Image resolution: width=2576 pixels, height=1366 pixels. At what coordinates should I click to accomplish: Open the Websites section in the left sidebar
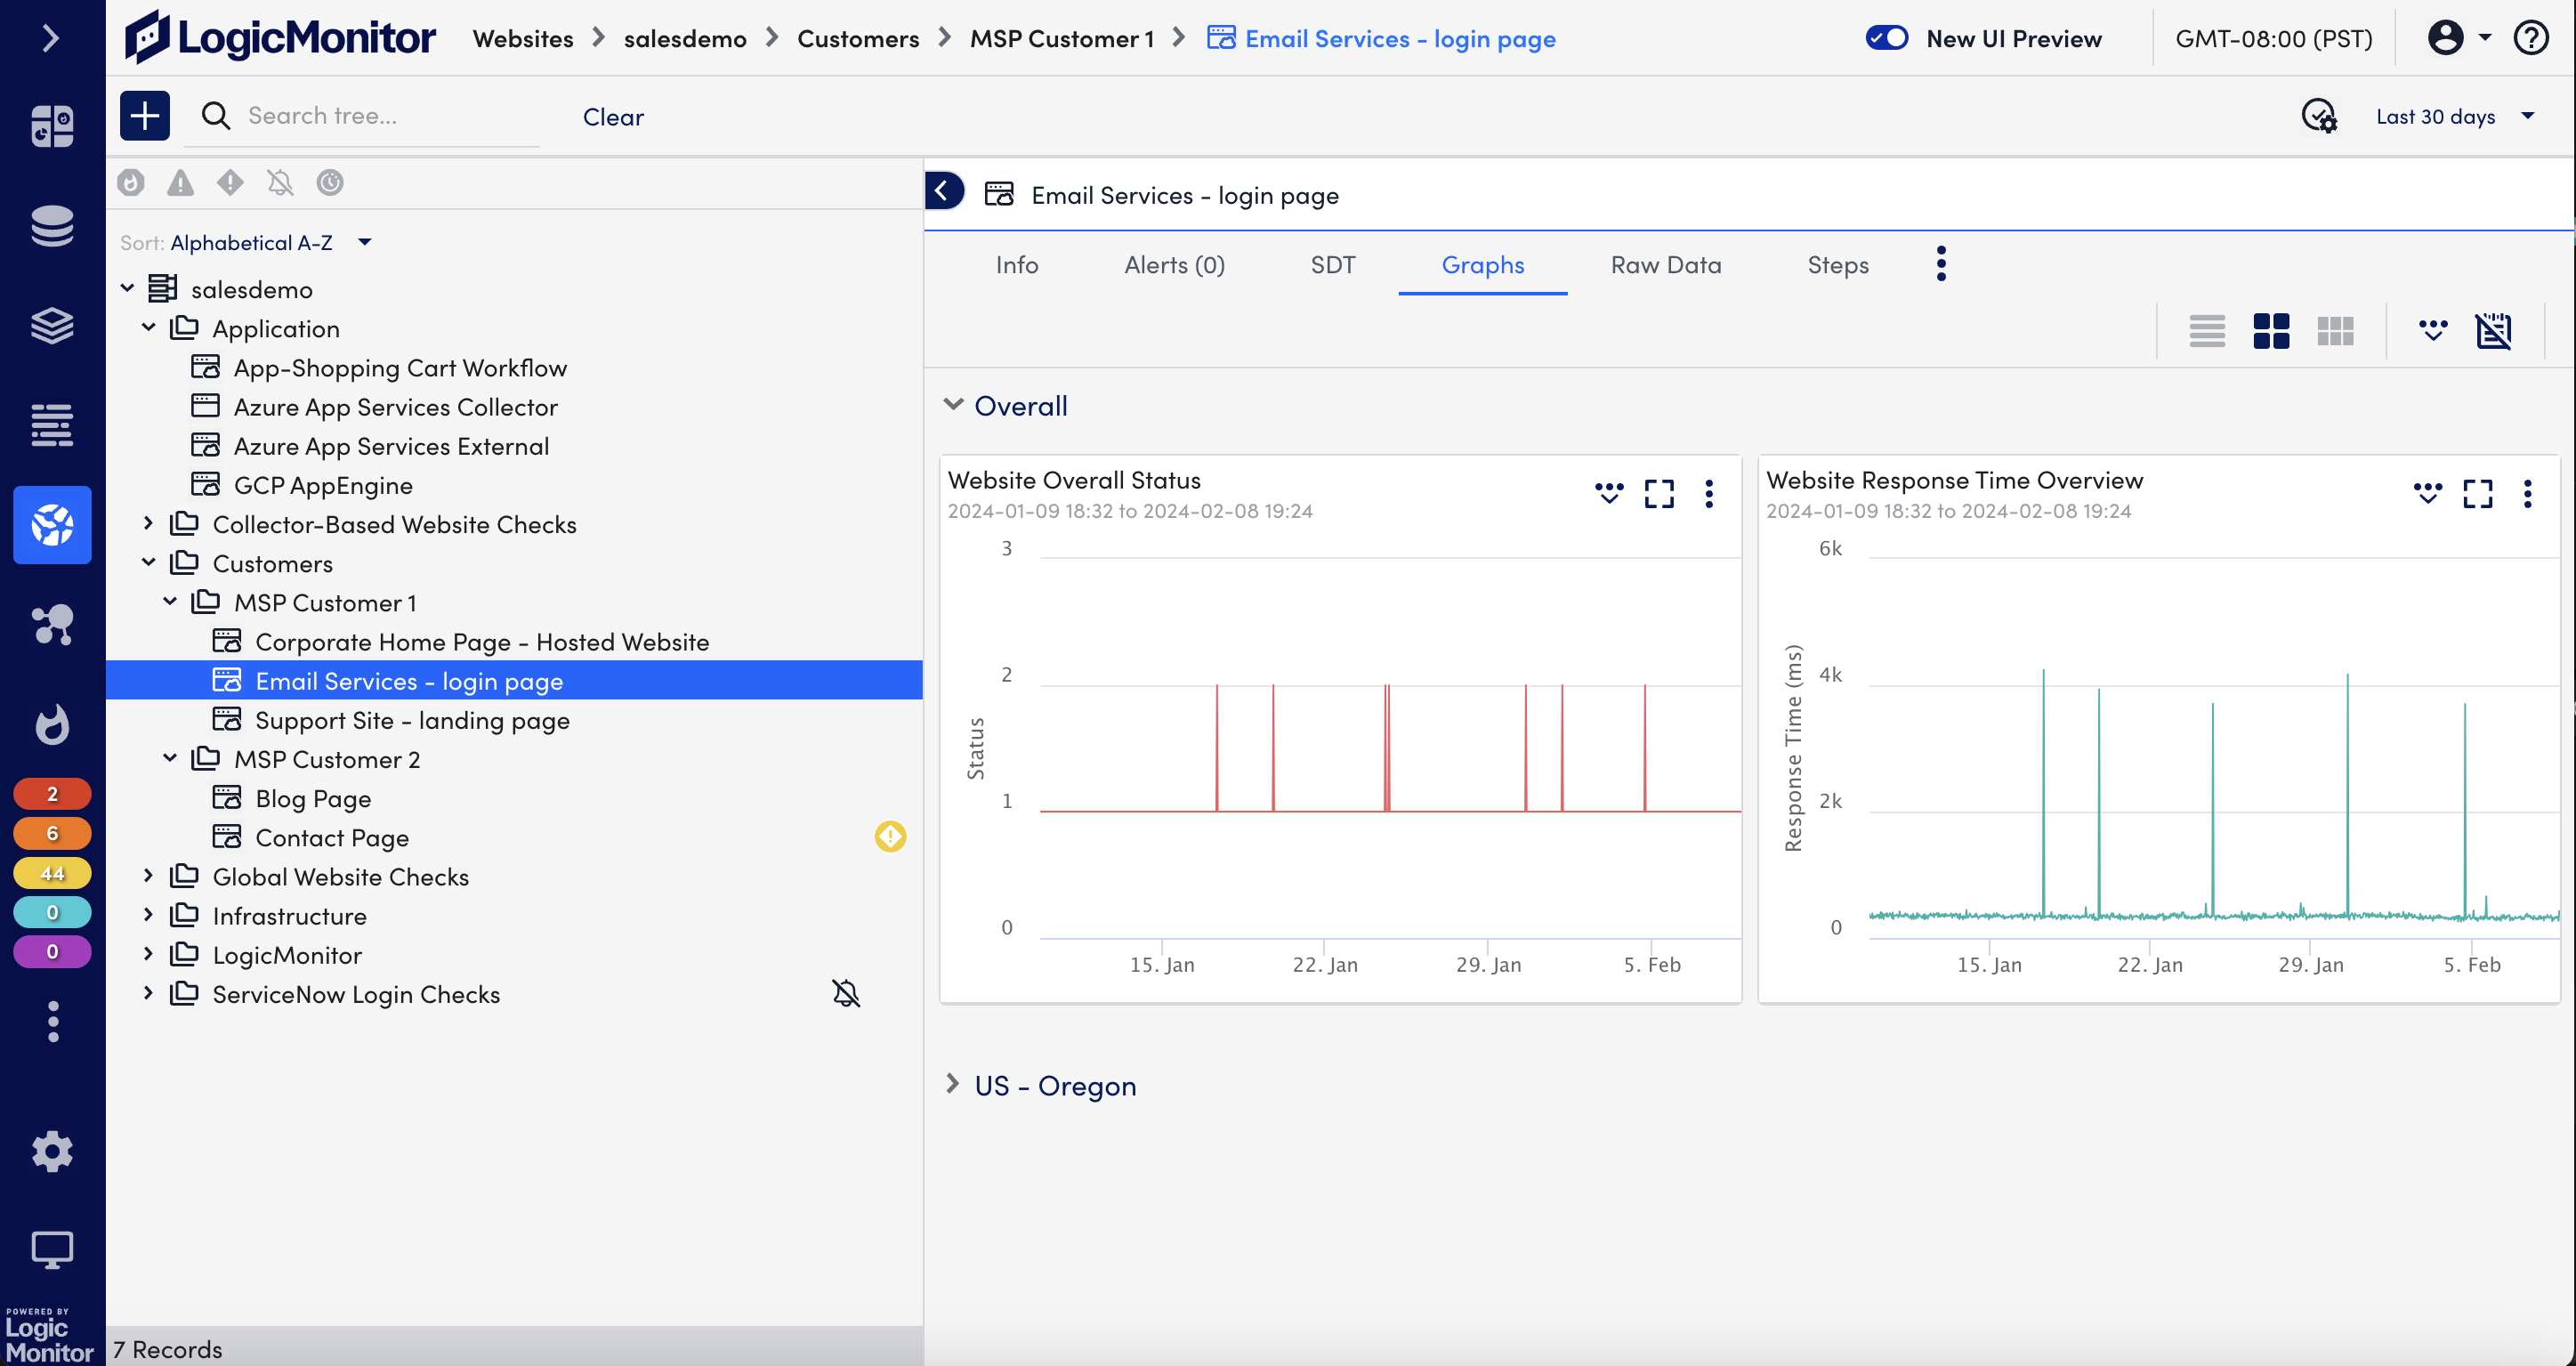point(52,525)
